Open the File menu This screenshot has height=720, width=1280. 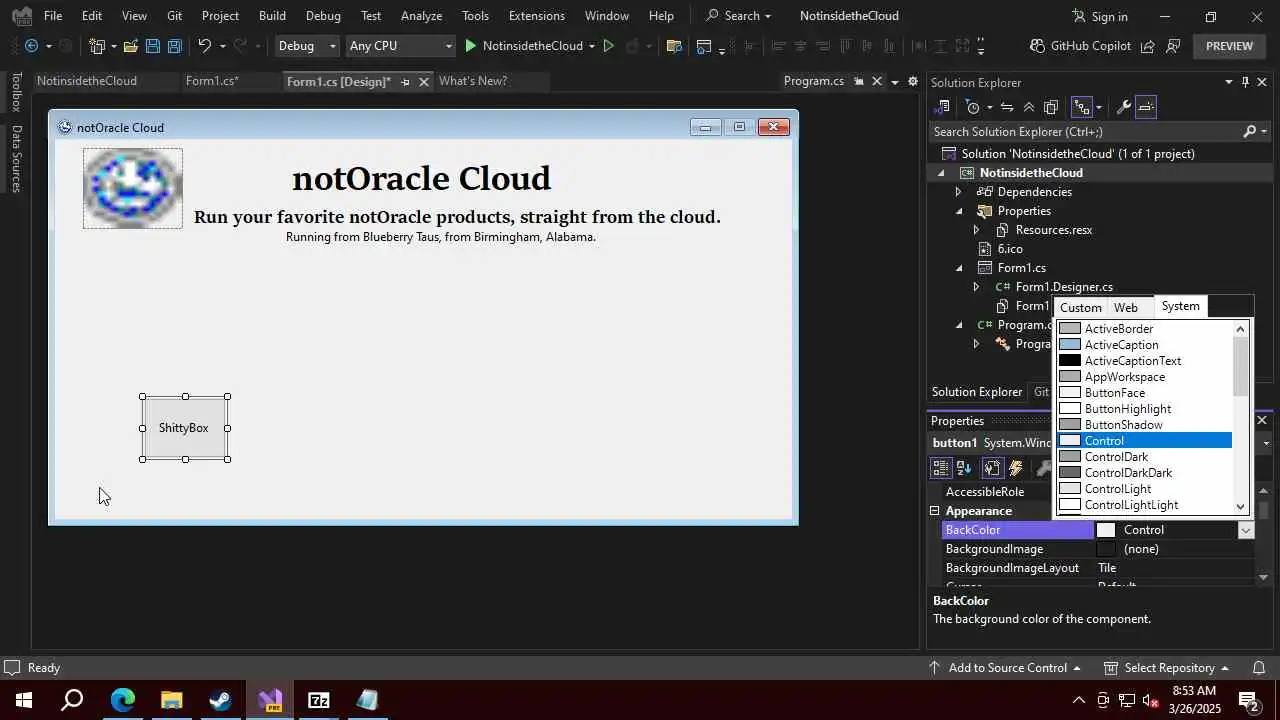point(53,16)
